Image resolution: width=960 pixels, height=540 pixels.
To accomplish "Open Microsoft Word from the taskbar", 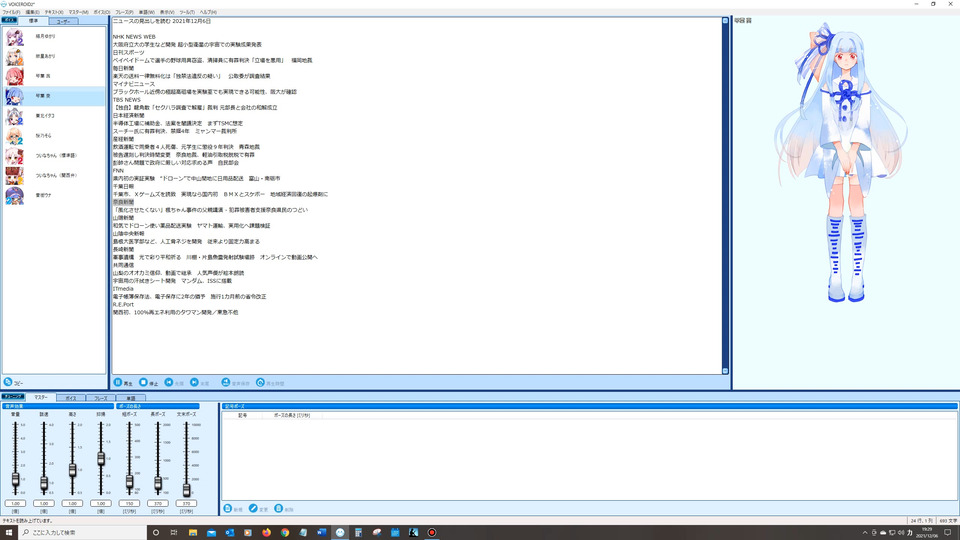I will point(321,533).
